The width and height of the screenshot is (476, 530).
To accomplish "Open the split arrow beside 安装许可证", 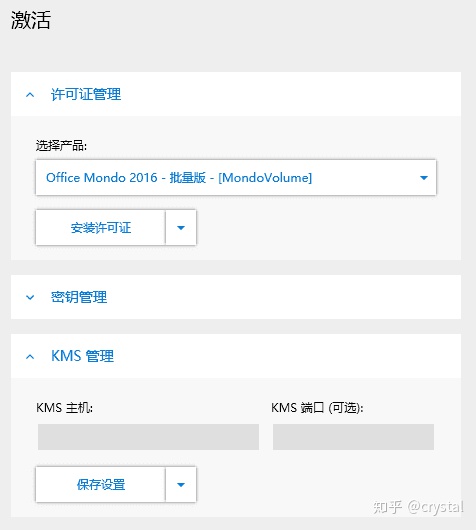I will click(x=181, y=227).
